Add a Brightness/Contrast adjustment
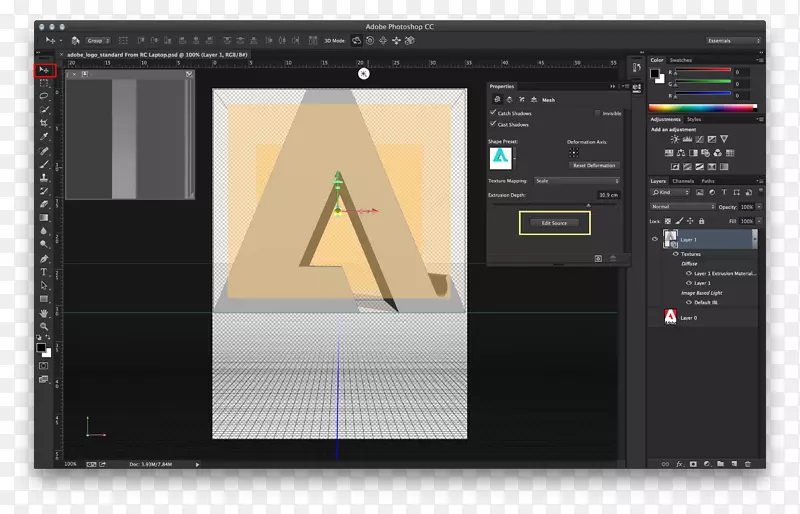This screenshot has height=514, width=800. (x=675, y=139)
